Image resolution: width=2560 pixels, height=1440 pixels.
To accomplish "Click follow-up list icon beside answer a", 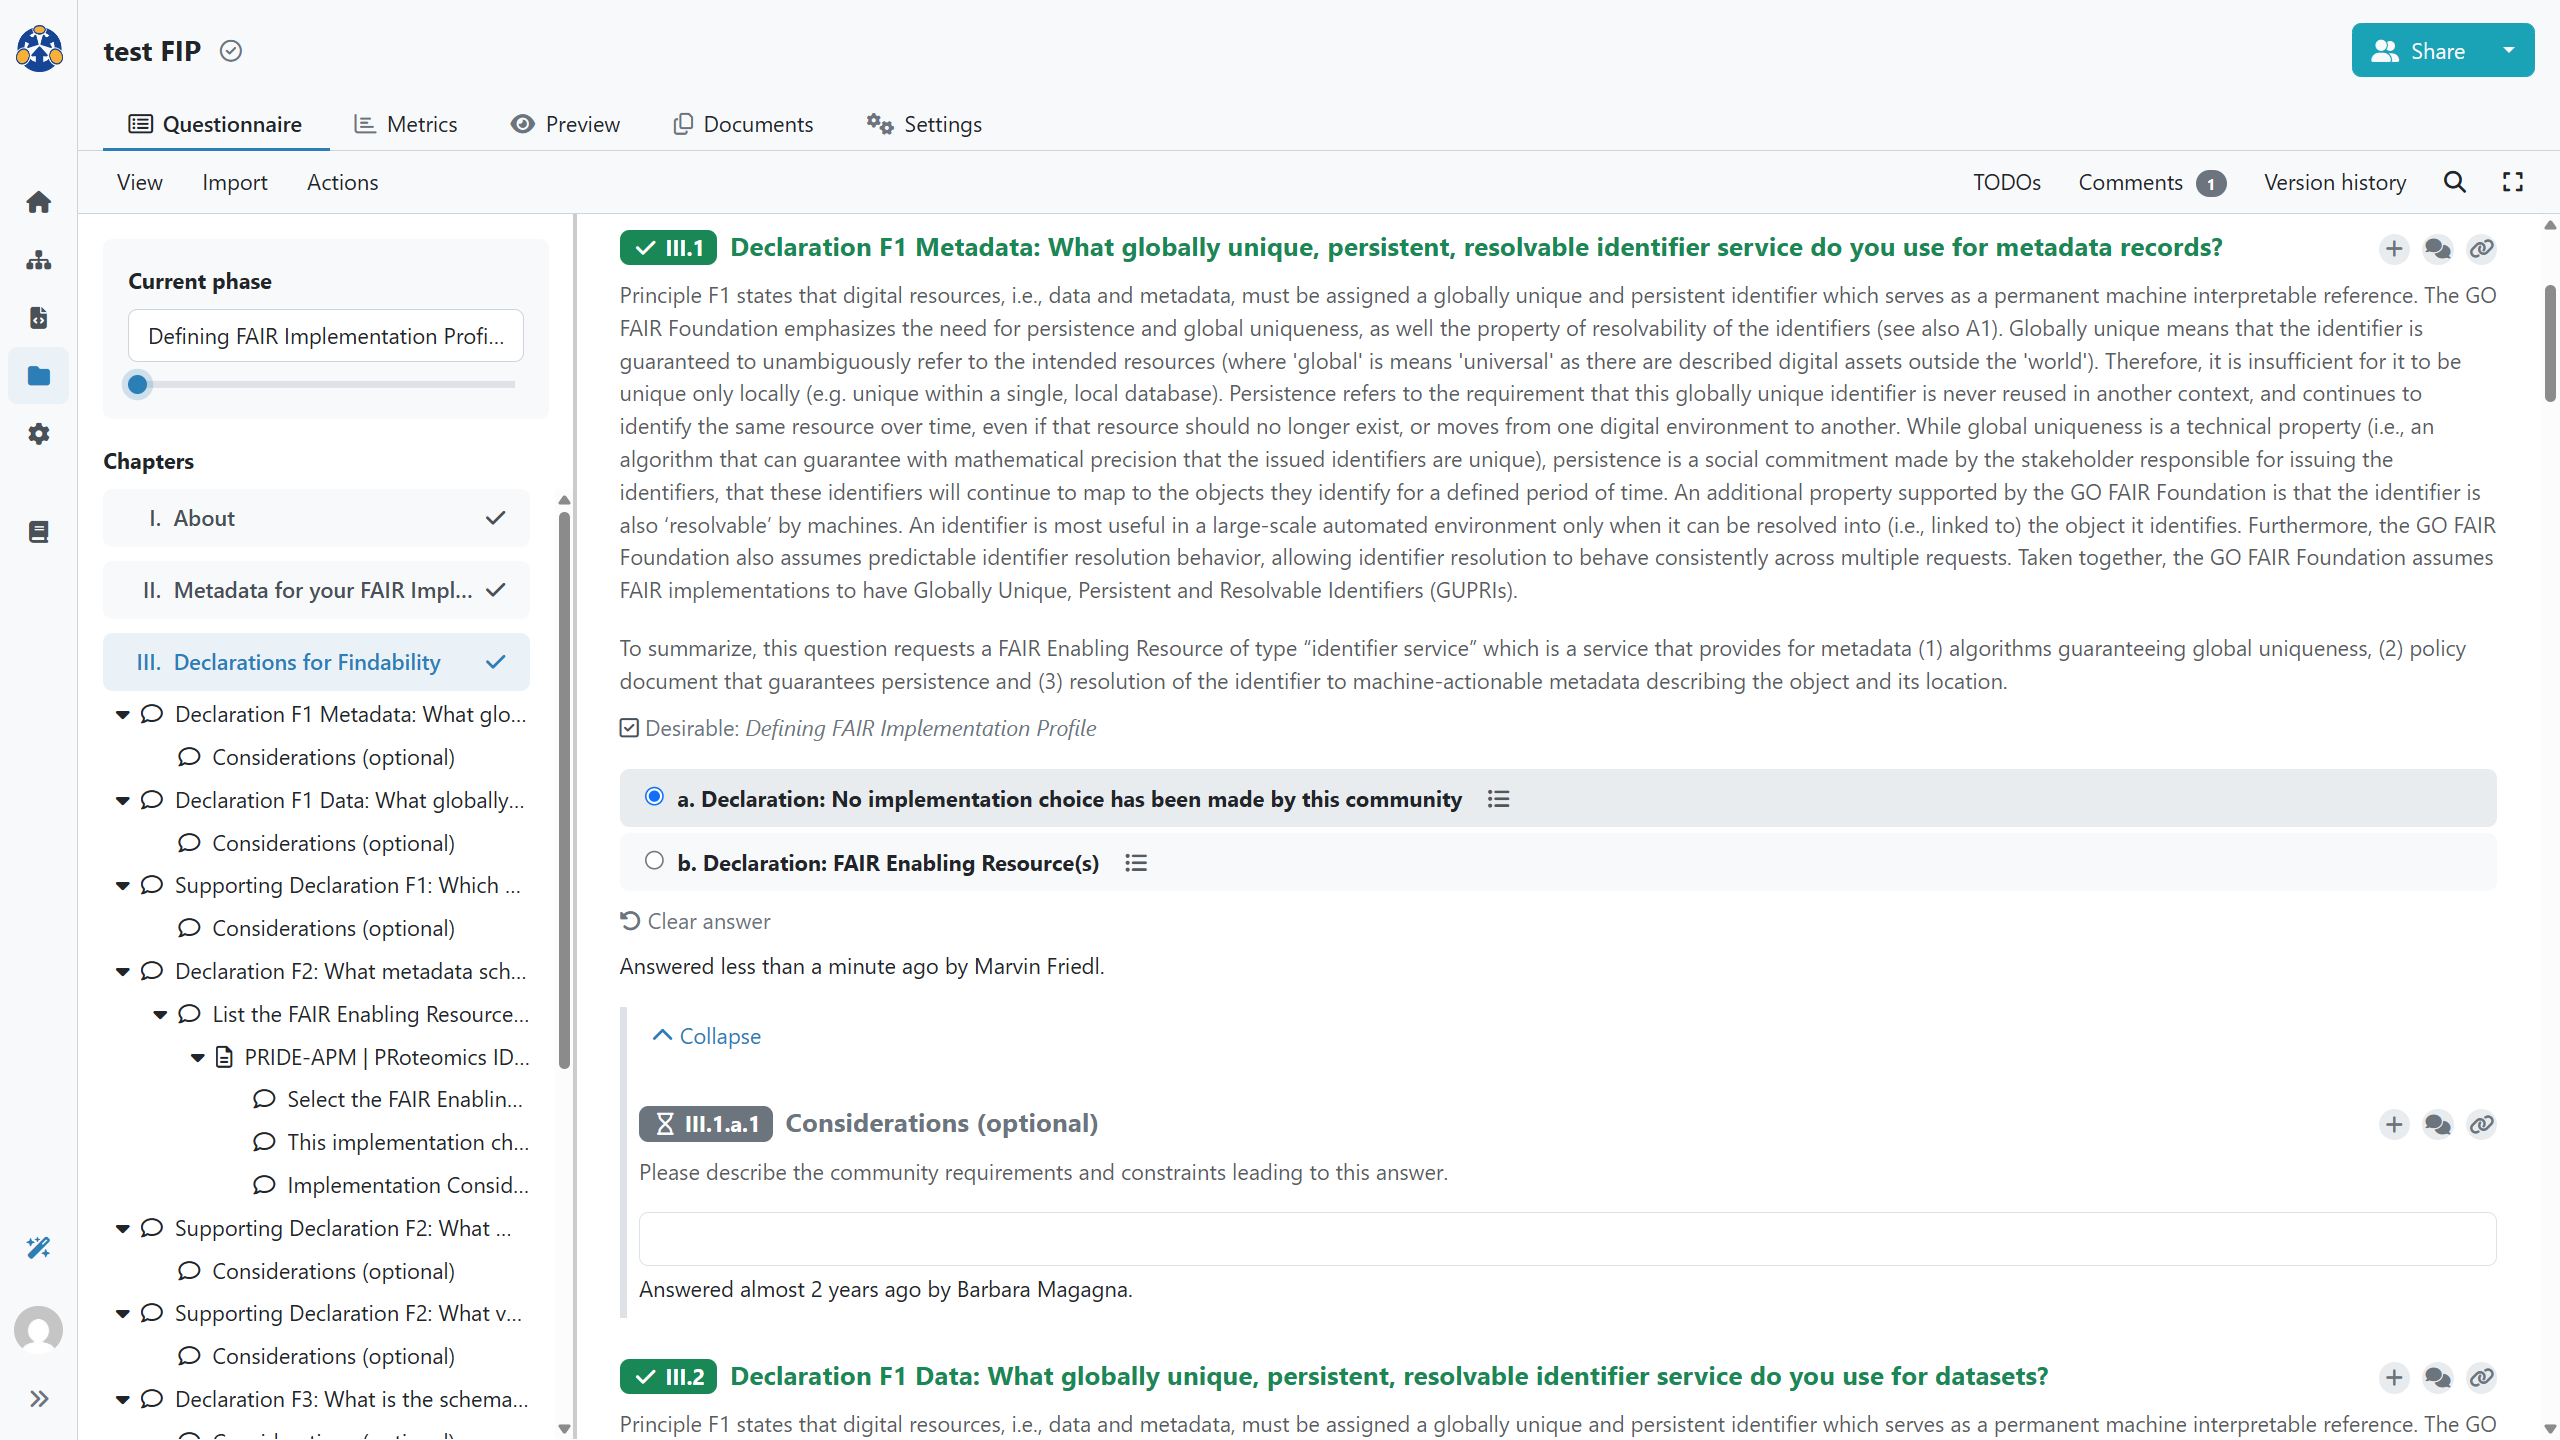I will tap(1498, 799).
